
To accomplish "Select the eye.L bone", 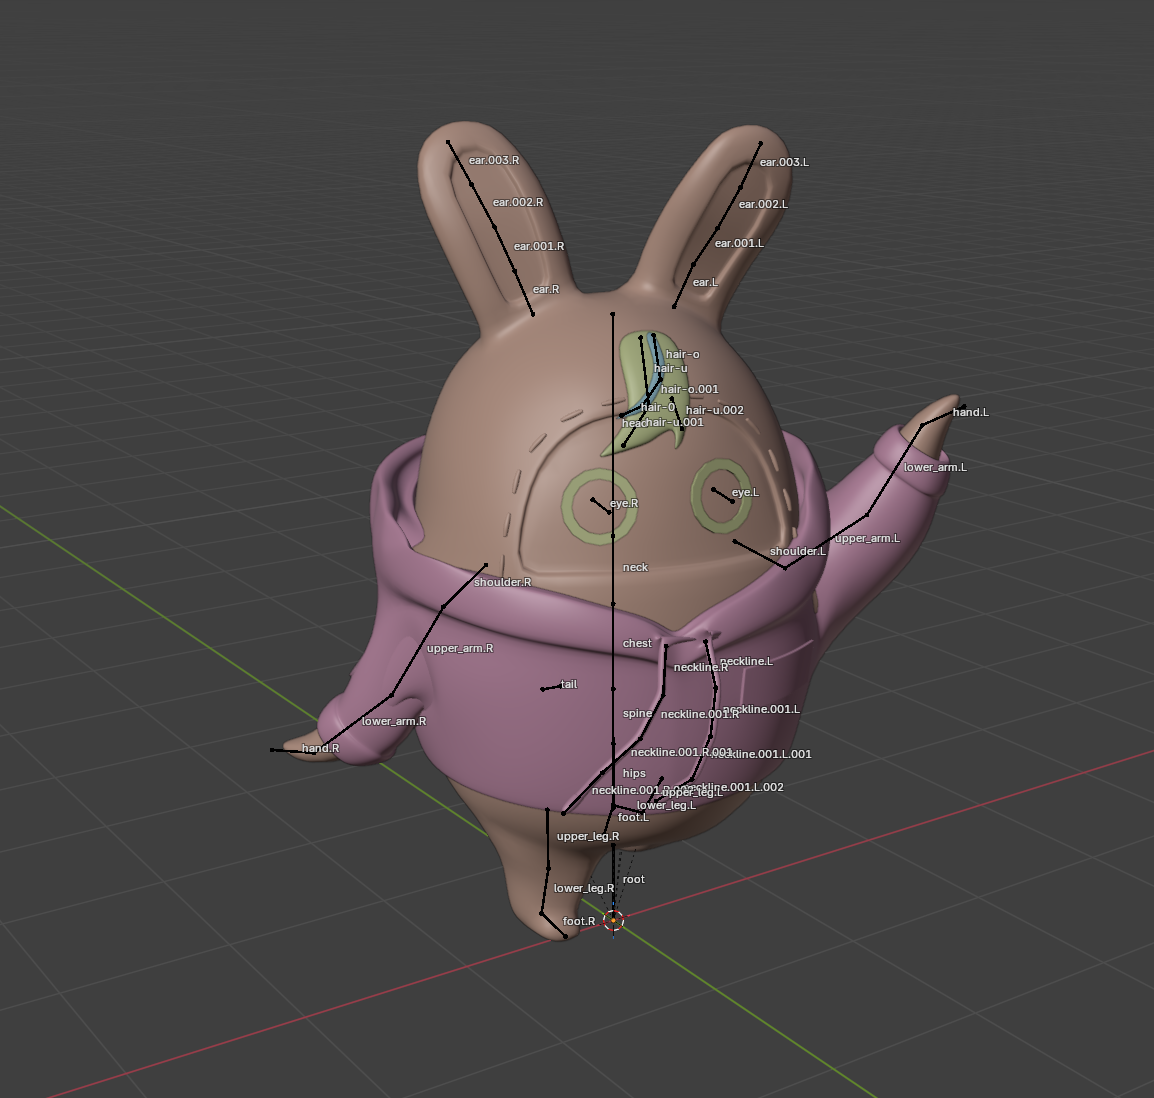I will click(723, 496).
